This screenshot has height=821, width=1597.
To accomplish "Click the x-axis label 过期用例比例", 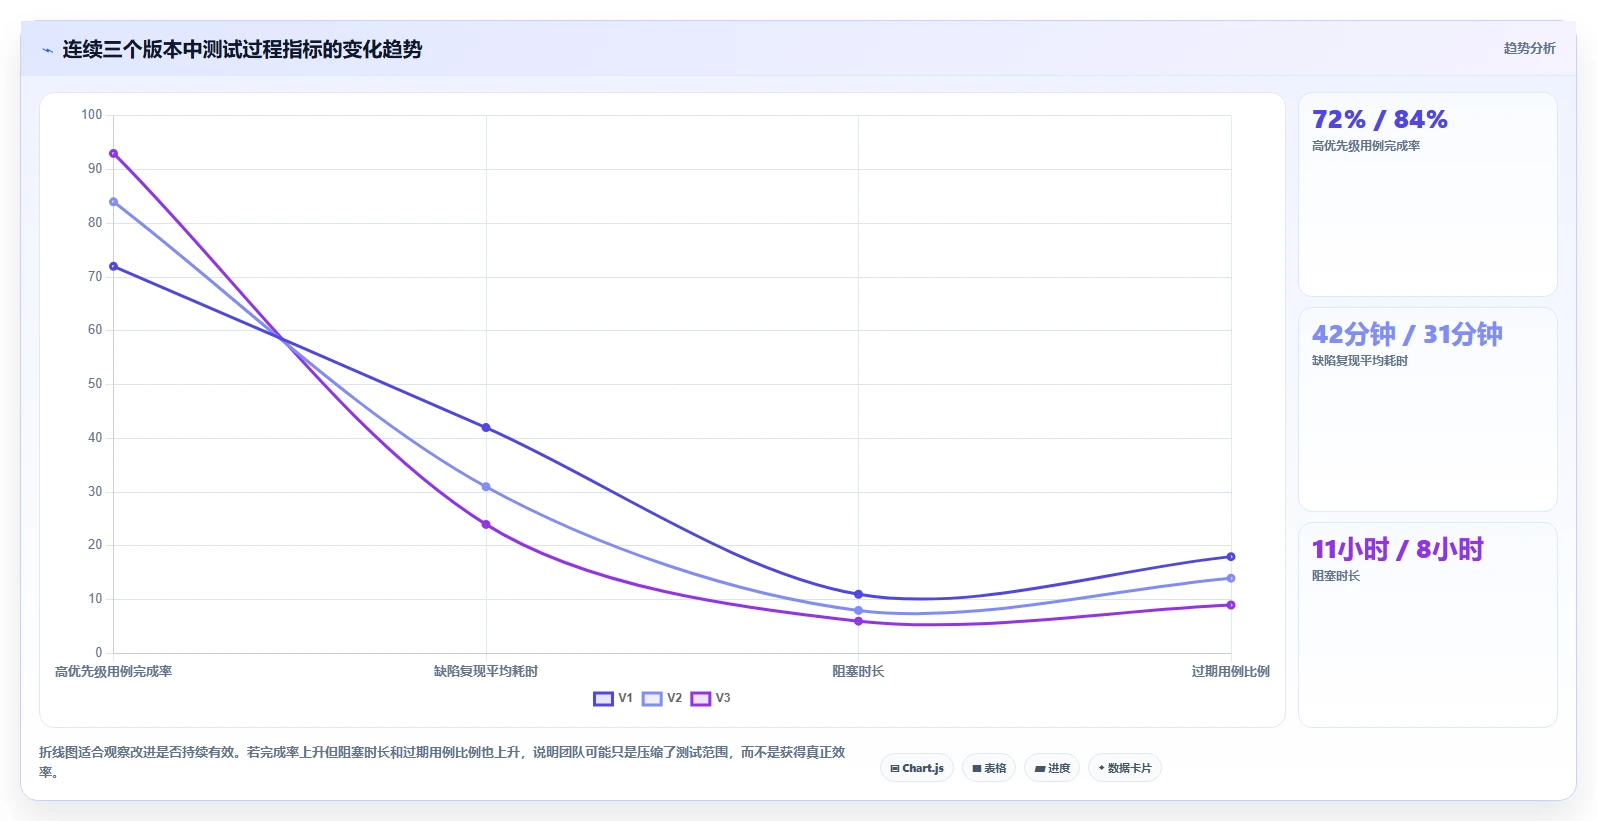I will click(1231, 672).
